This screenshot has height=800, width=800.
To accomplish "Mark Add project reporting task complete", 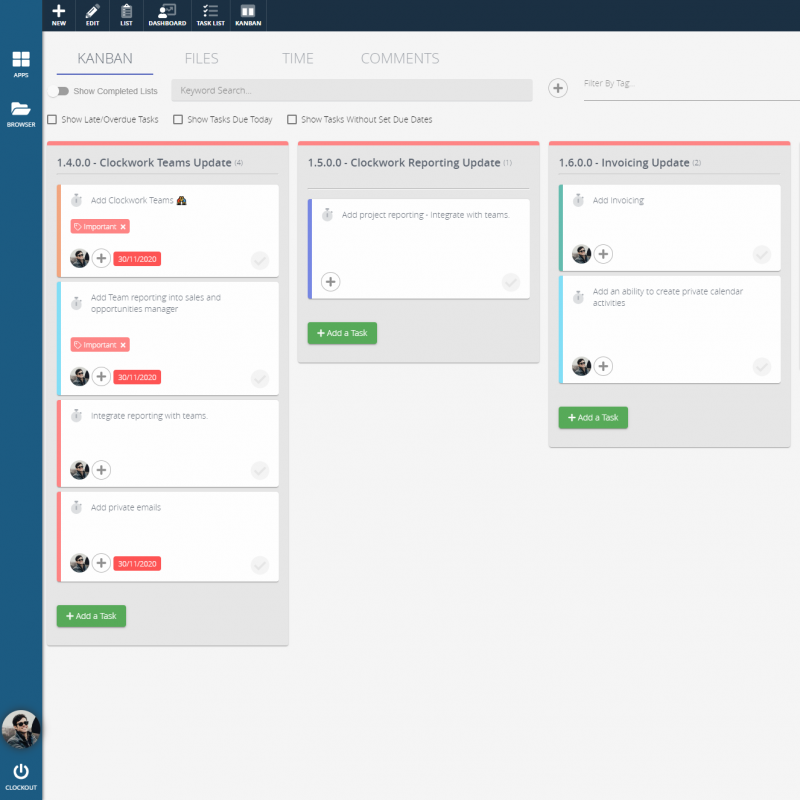I will click(x=511, y=282).
